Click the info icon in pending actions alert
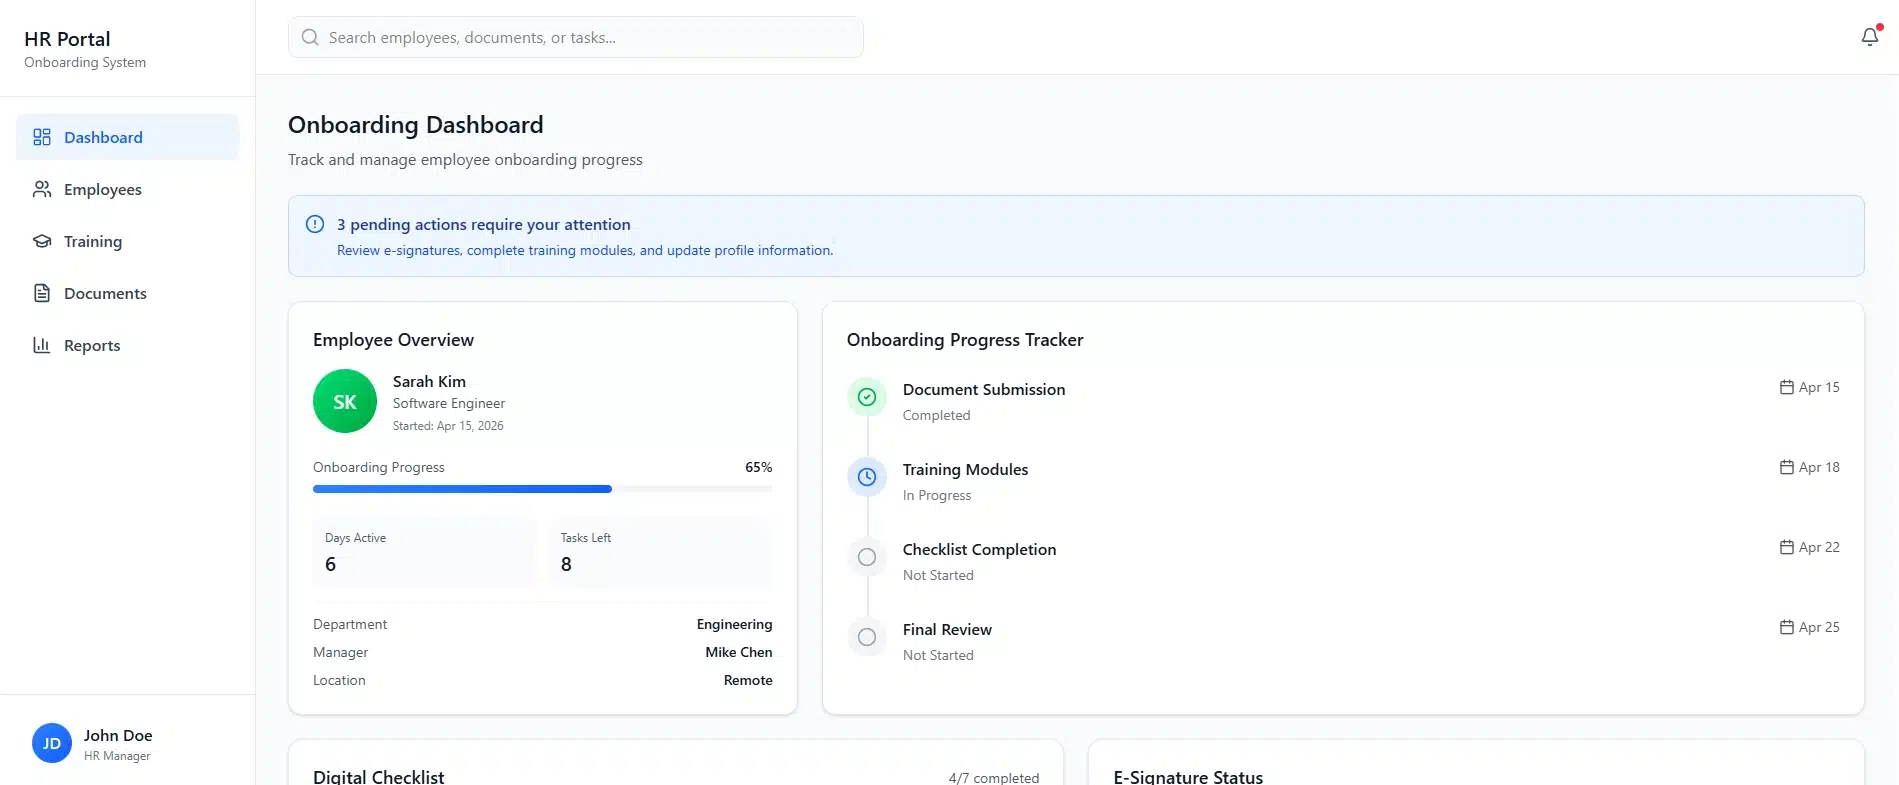Viewport: 1899px width, 785px height. [315, 224]
